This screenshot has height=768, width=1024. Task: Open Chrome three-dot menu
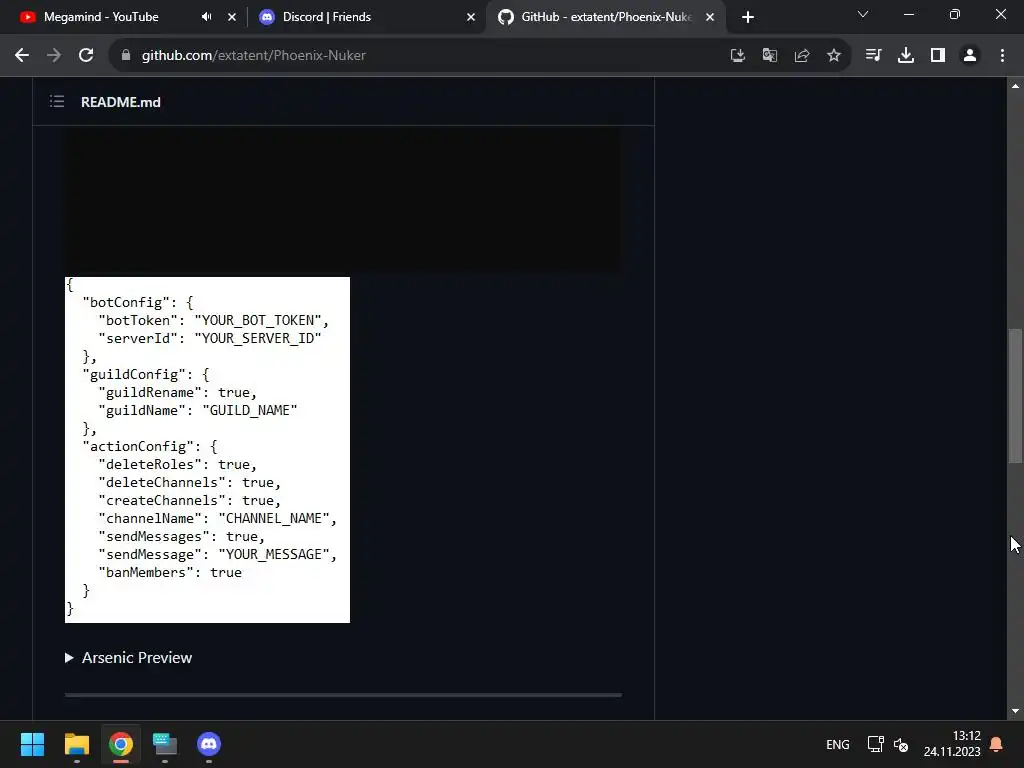1002,56
